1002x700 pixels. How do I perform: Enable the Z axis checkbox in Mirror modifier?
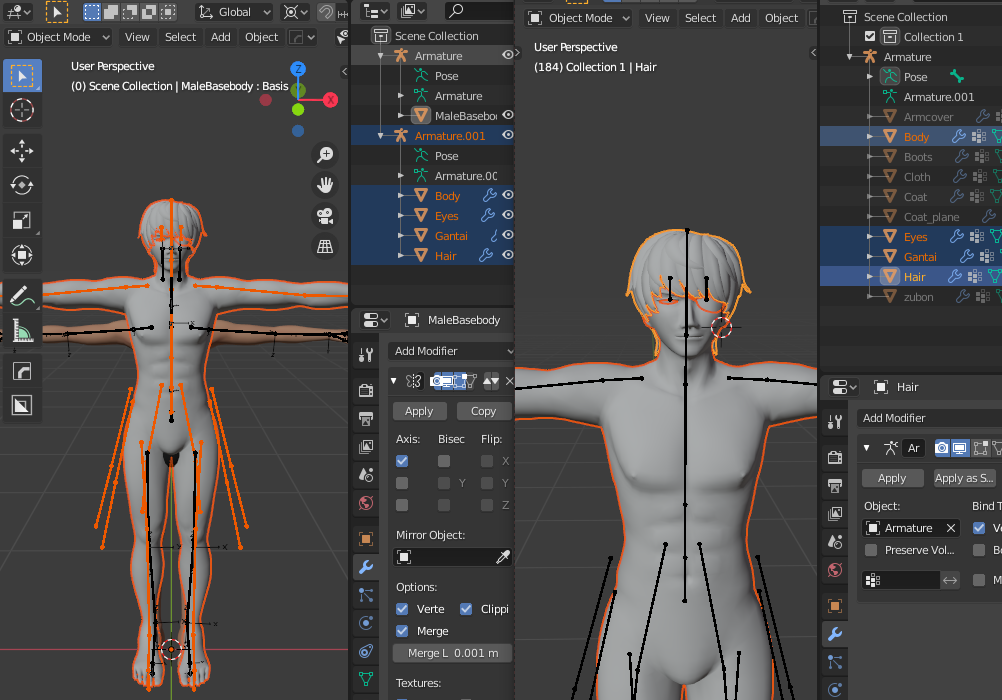point(401,504)
